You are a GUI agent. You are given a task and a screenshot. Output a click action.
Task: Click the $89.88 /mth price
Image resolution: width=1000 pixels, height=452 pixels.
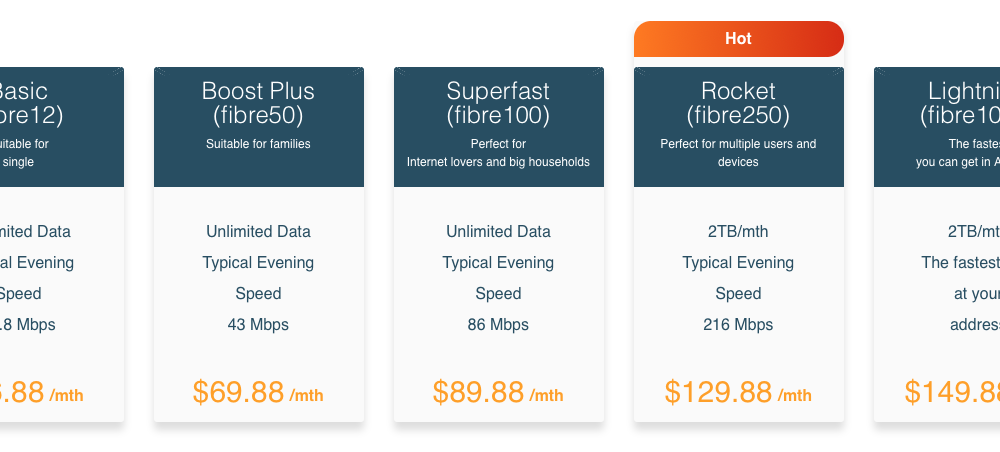(498, 392)
